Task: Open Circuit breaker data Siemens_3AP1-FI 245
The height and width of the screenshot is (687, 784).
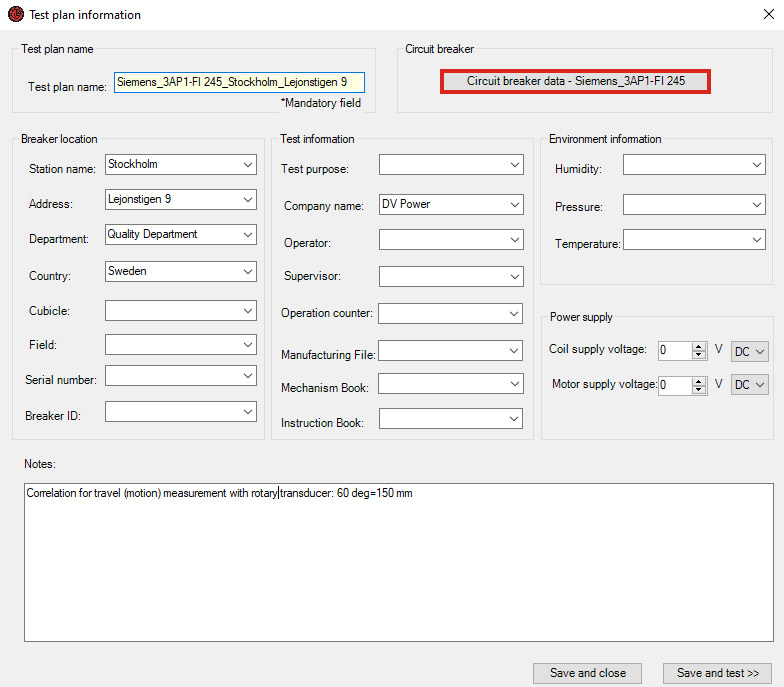Action: click(x=575, y=81)
